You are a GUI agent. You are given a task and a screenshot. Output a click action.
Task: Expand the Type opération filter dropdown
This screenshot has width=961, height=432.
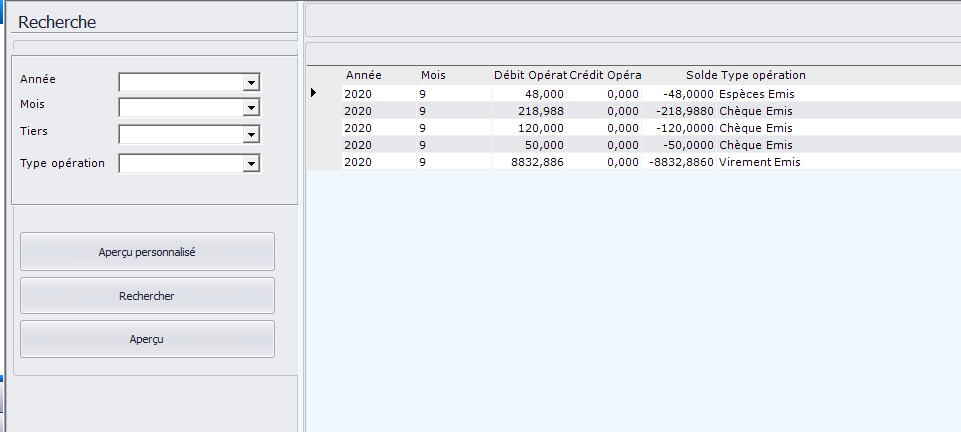coord(251,163)
